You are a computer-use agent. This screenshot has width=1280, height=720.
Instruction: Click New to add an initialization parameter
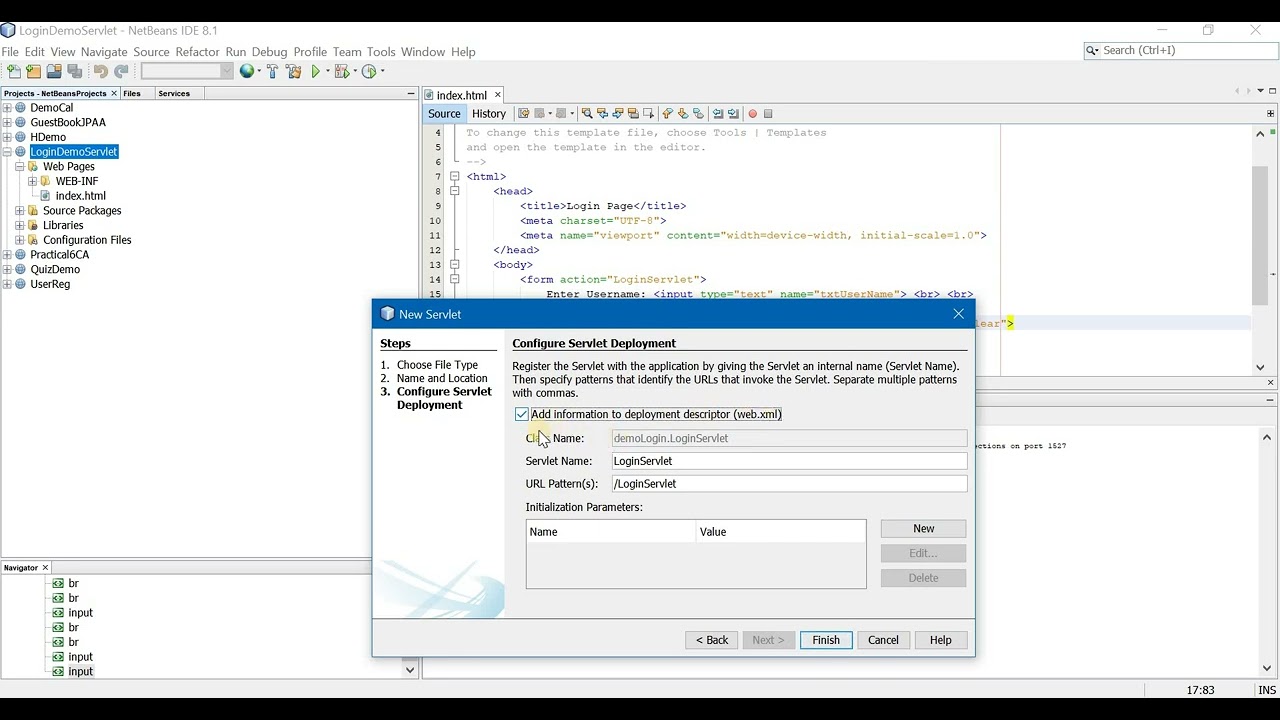[924, 529]
